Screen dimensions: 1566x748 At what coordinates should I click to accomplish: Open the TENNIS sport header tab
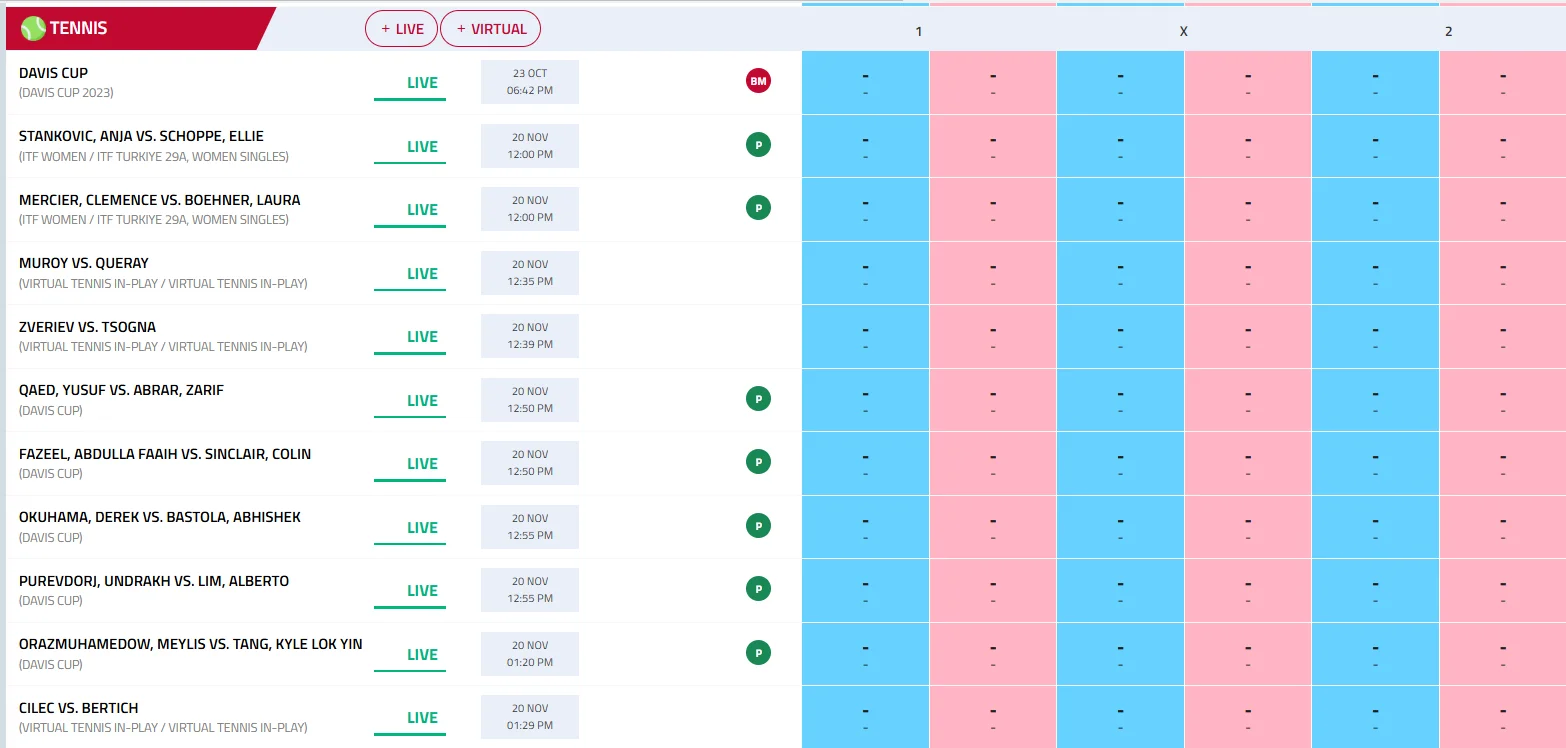click(x=140, y=28)
